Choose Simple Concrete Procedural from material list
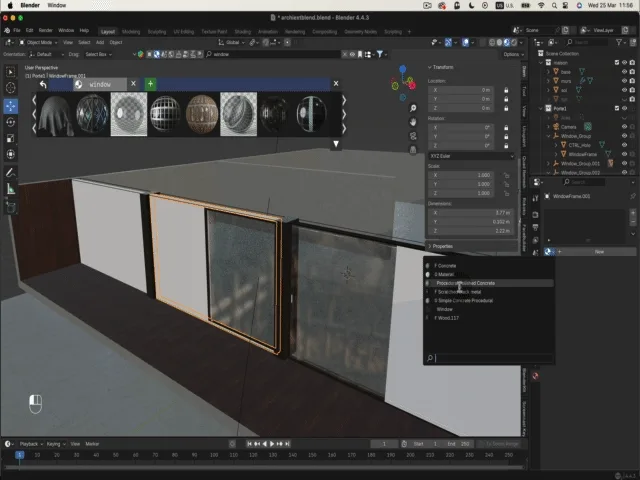640x480 pixels. click(x=465, y=300)
